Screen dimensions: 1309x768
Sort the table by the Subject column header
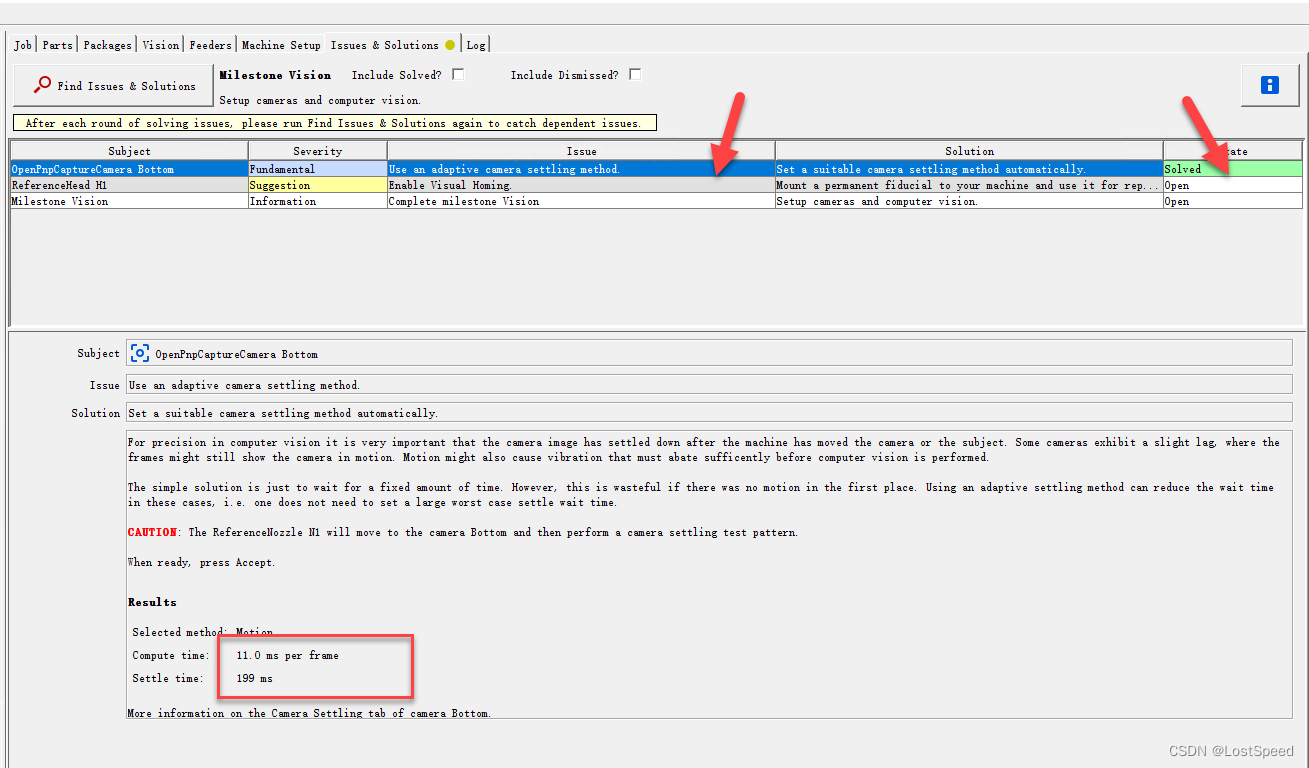tap(130, 151)
